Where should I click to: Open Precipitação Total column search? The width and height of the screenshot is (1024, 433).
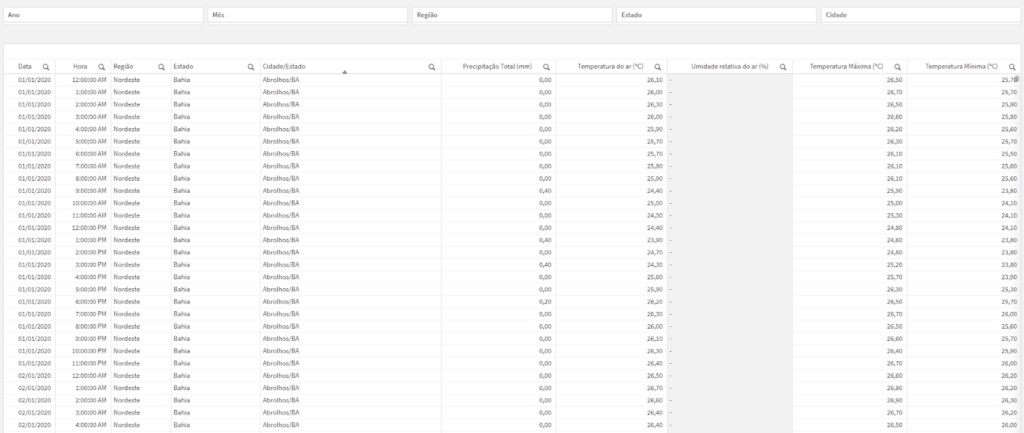(x=546, y=67)
